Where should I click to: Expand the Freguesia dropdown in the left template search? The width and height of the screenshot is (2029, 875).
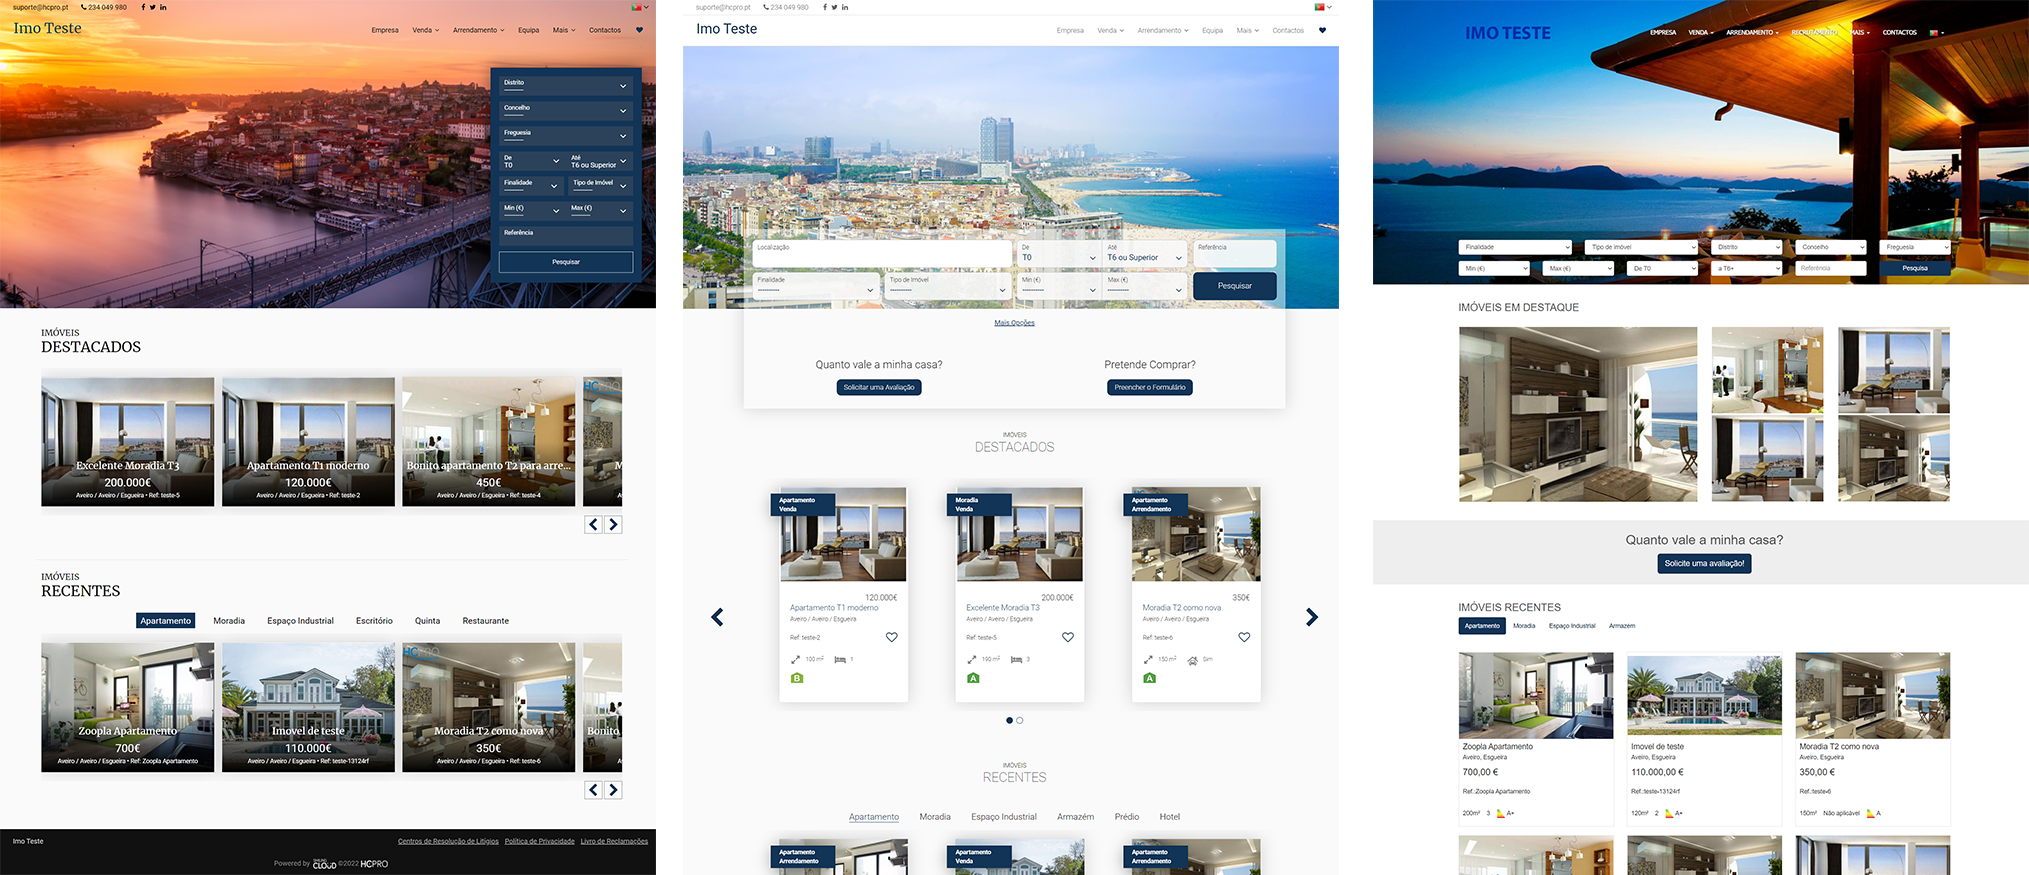tap(566, 135)
